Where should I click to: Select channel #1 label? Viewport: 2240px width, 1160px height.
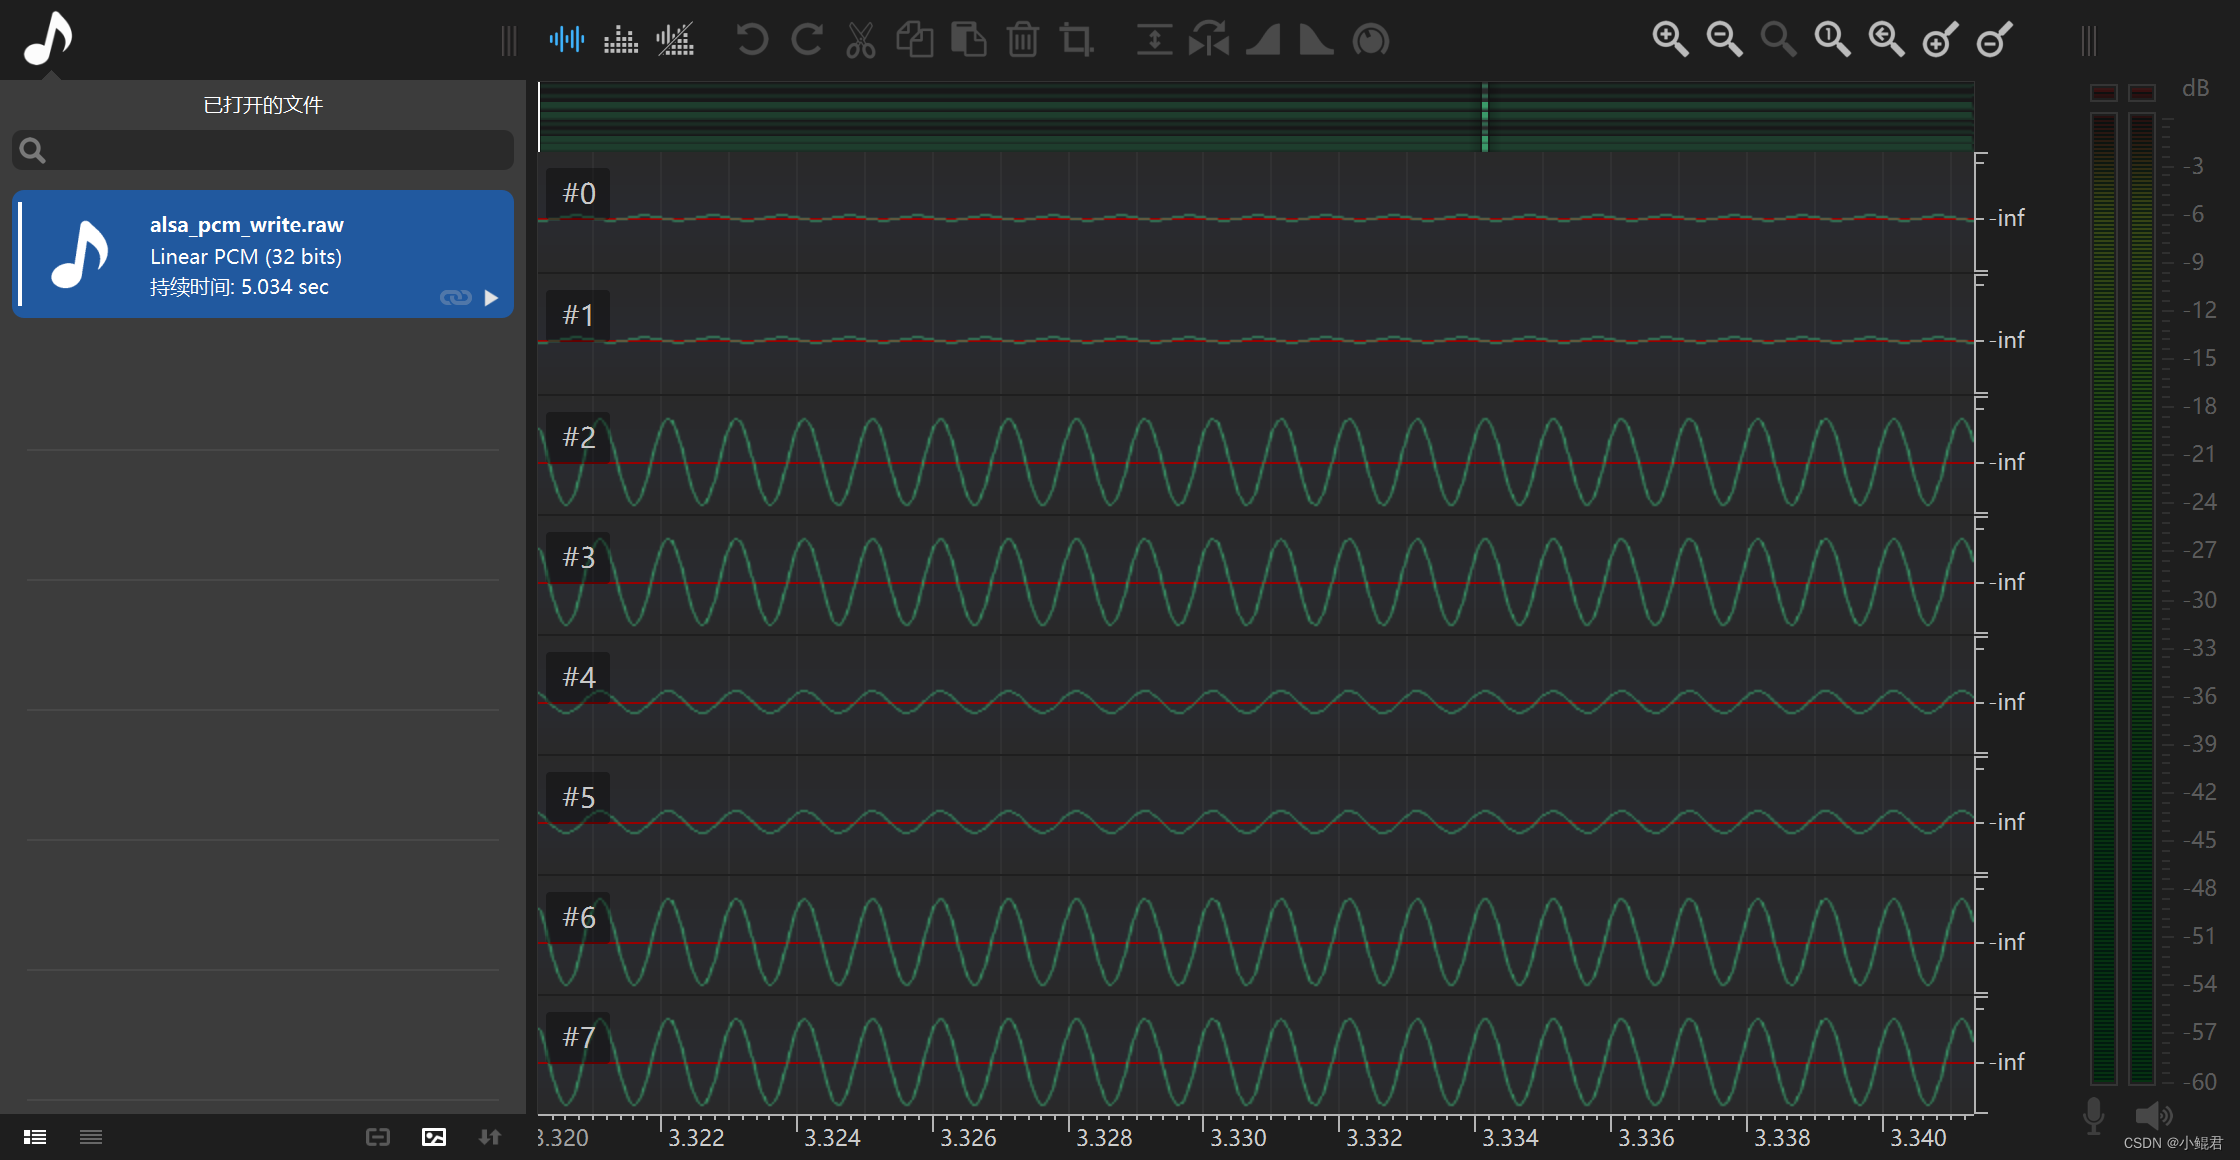pos(579,316)
